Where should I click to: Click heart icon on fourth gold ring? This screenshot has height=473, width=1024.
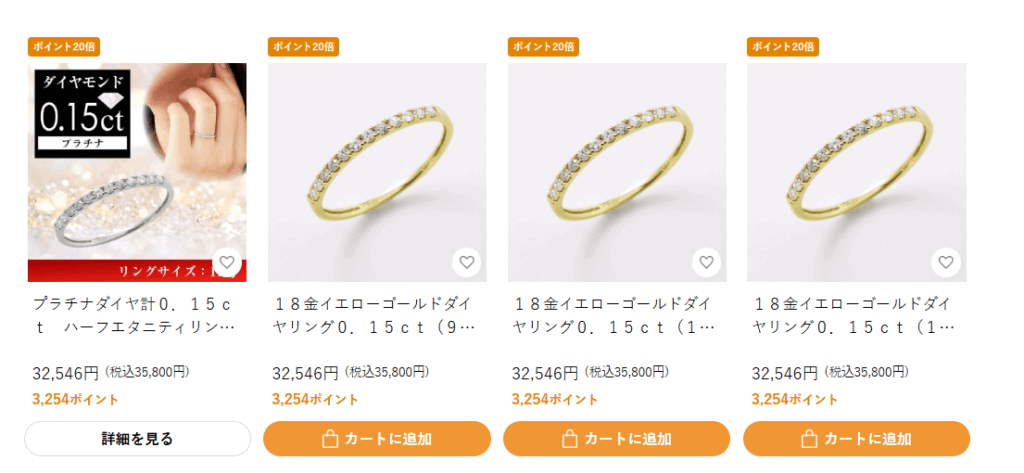pyautogui.click(x=946, y=263)
